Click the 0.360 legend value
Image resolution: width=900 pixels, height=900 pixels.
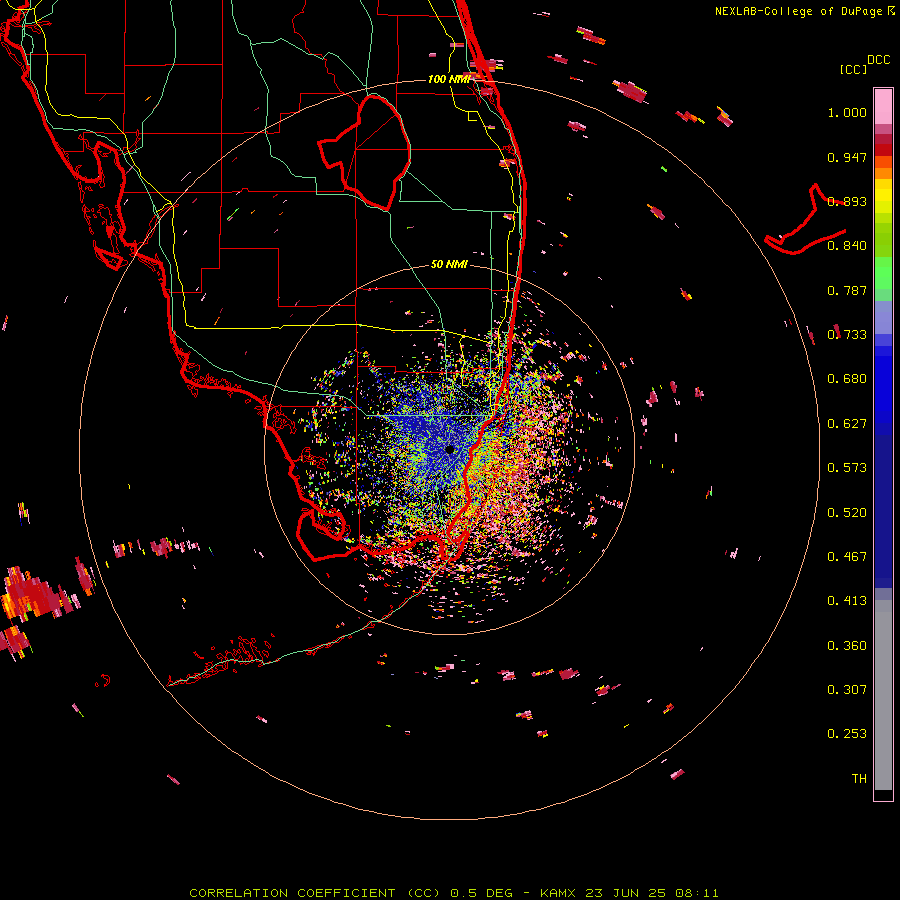point(847,646)
